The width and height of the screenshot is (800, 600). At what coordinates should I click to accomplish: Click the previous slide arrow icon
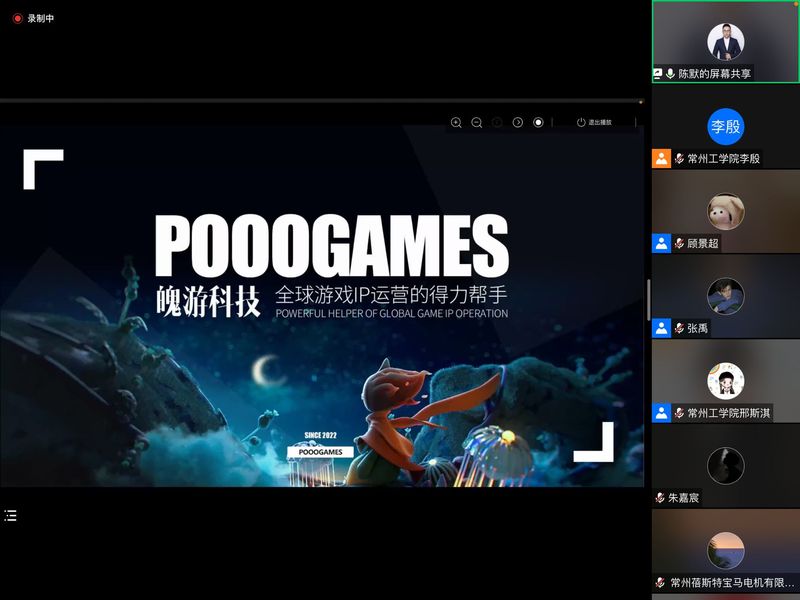497,122
